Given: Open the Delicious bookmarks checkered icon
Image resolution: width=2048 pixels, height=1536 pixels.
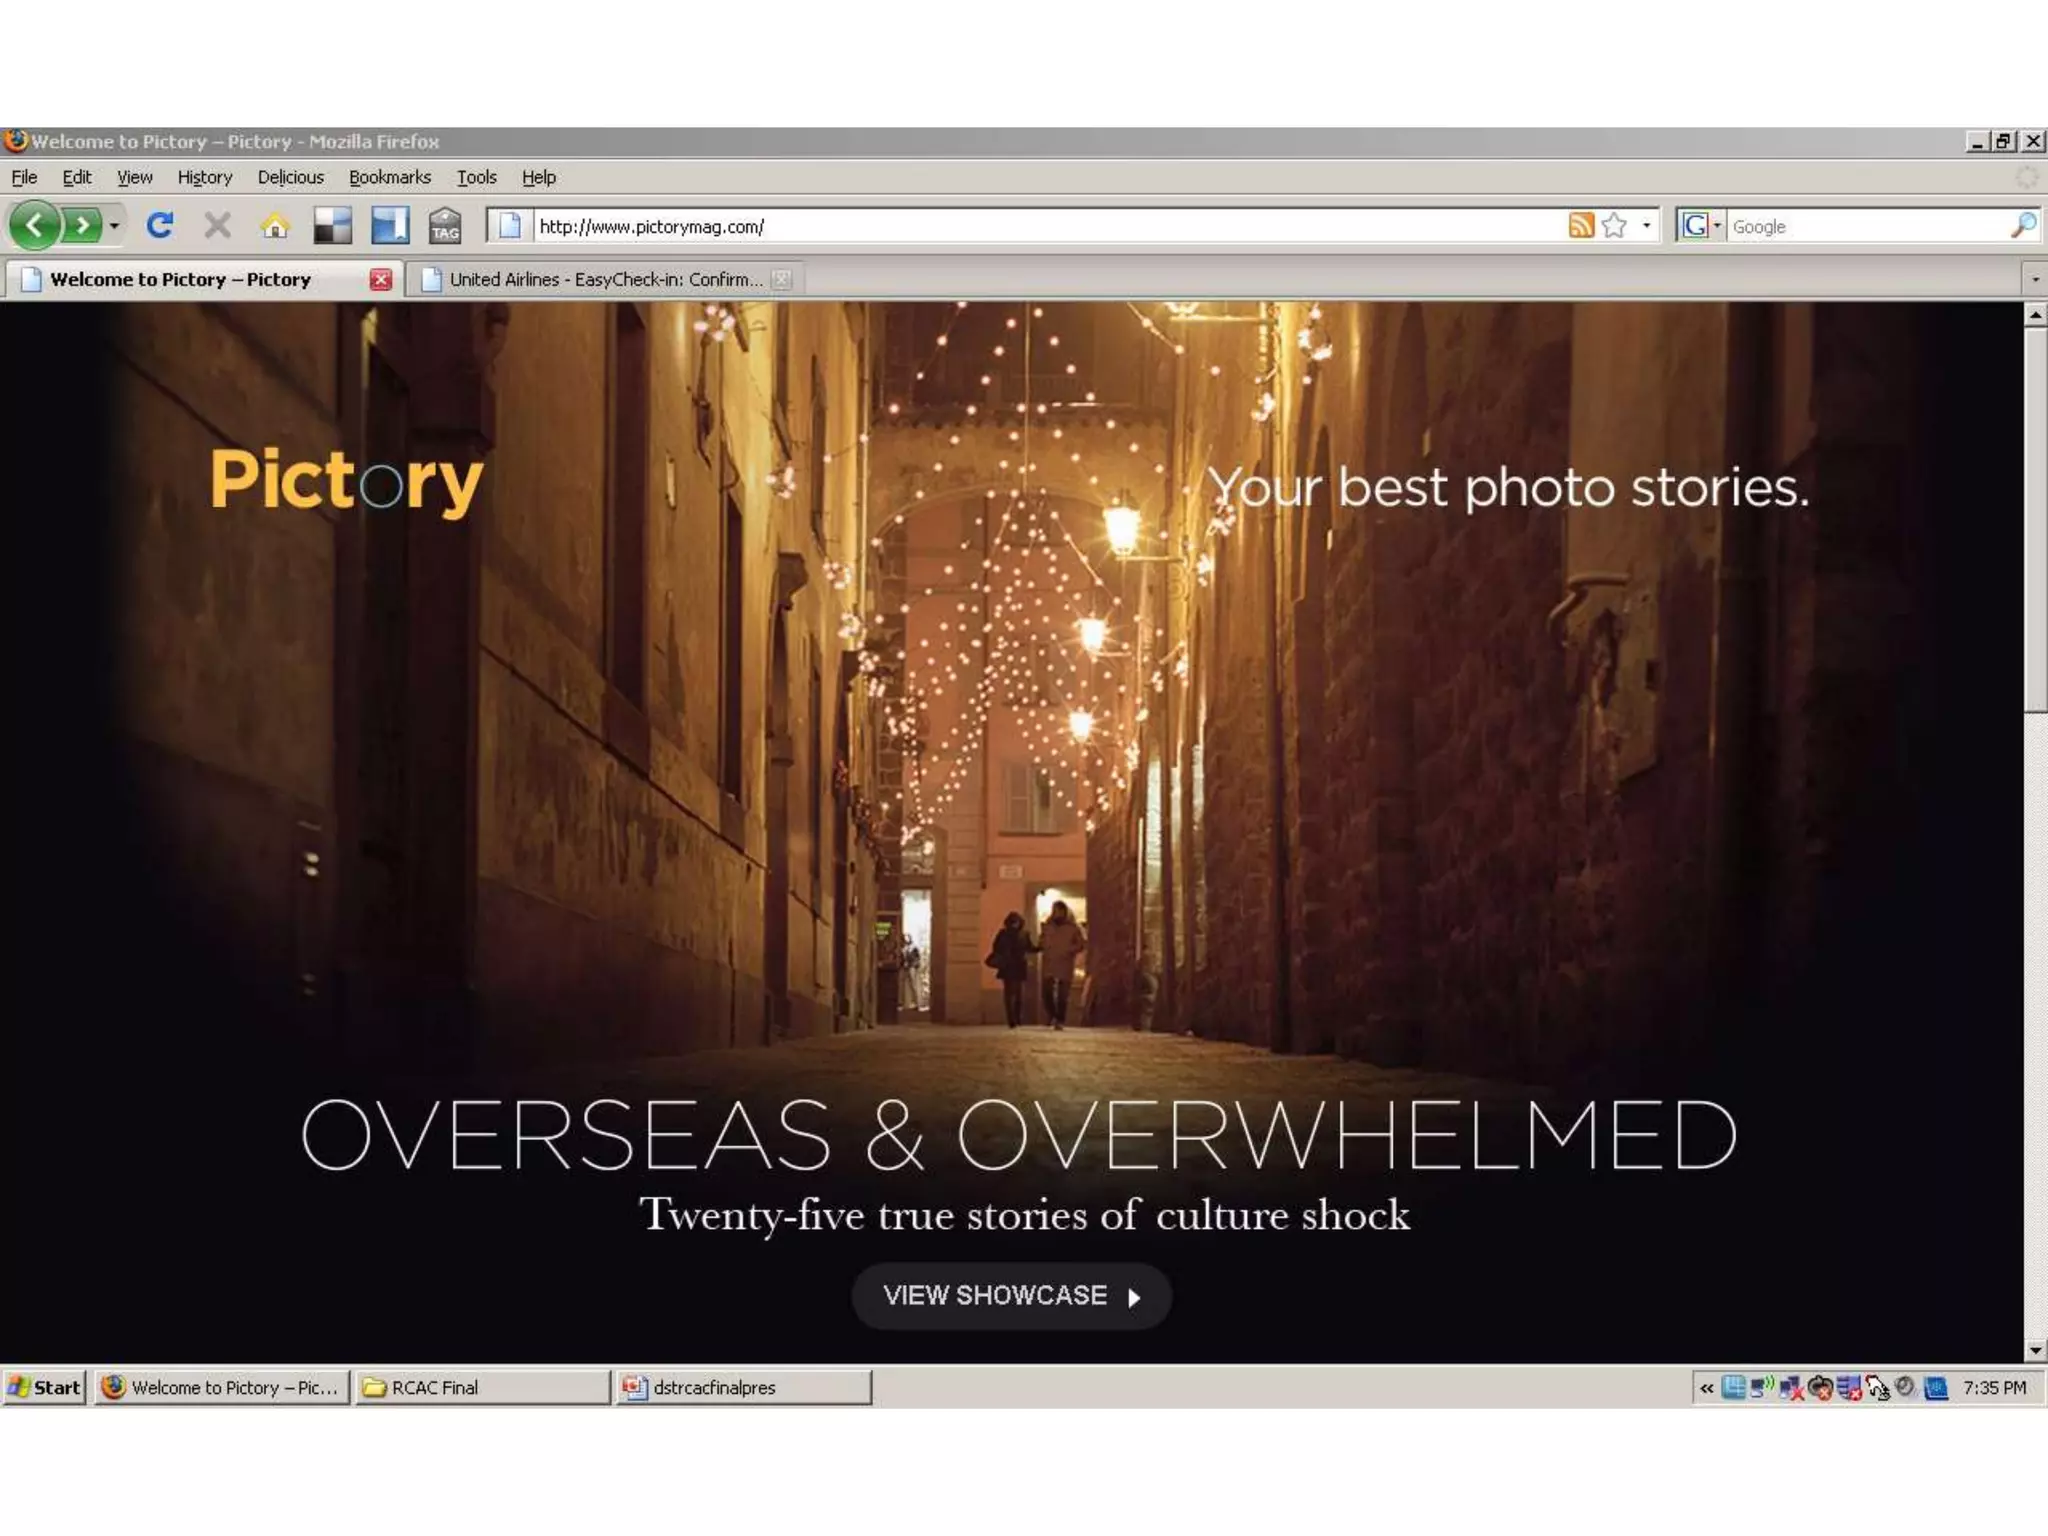Looking at the screenshot, I should tap(332, 226).
